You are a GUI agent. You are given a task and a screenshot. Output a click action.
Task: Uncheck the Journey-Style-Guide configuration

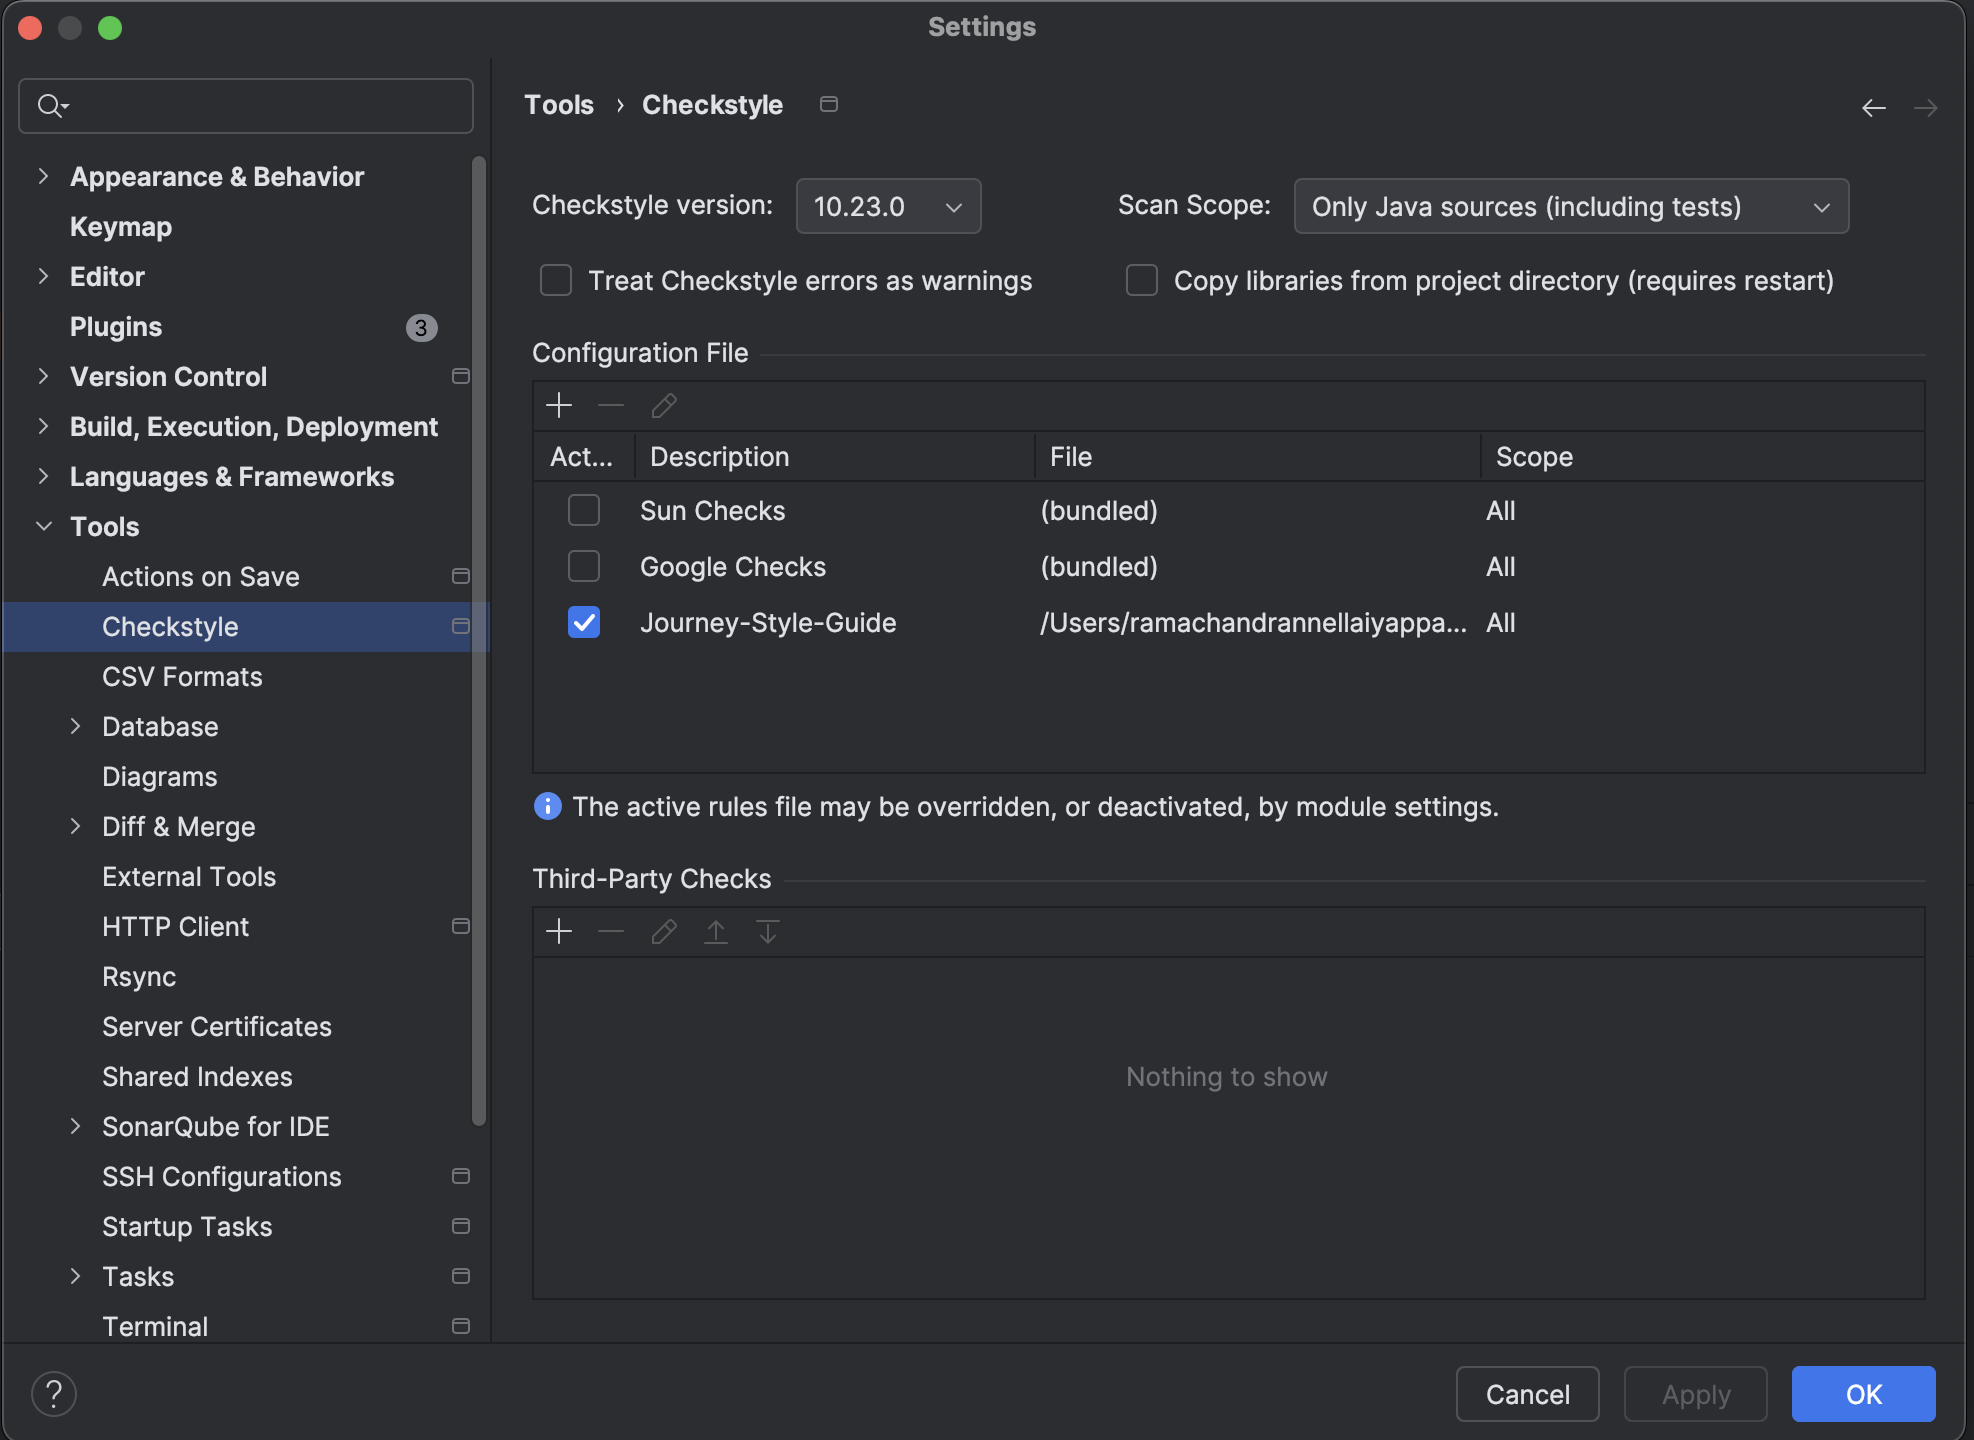click(584, 622)
